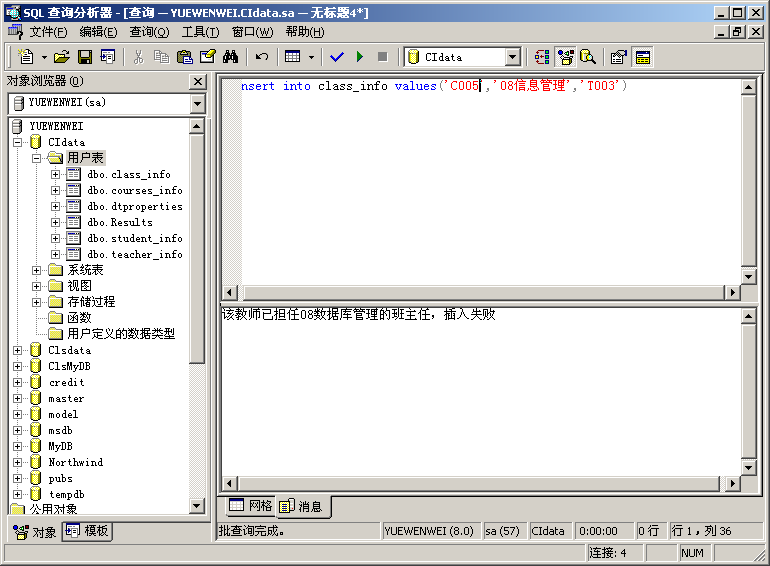Click Display Estimated Execution Plan icon
Screen dimensions: 770x566
pyautogui.click(x=542, y=57)
